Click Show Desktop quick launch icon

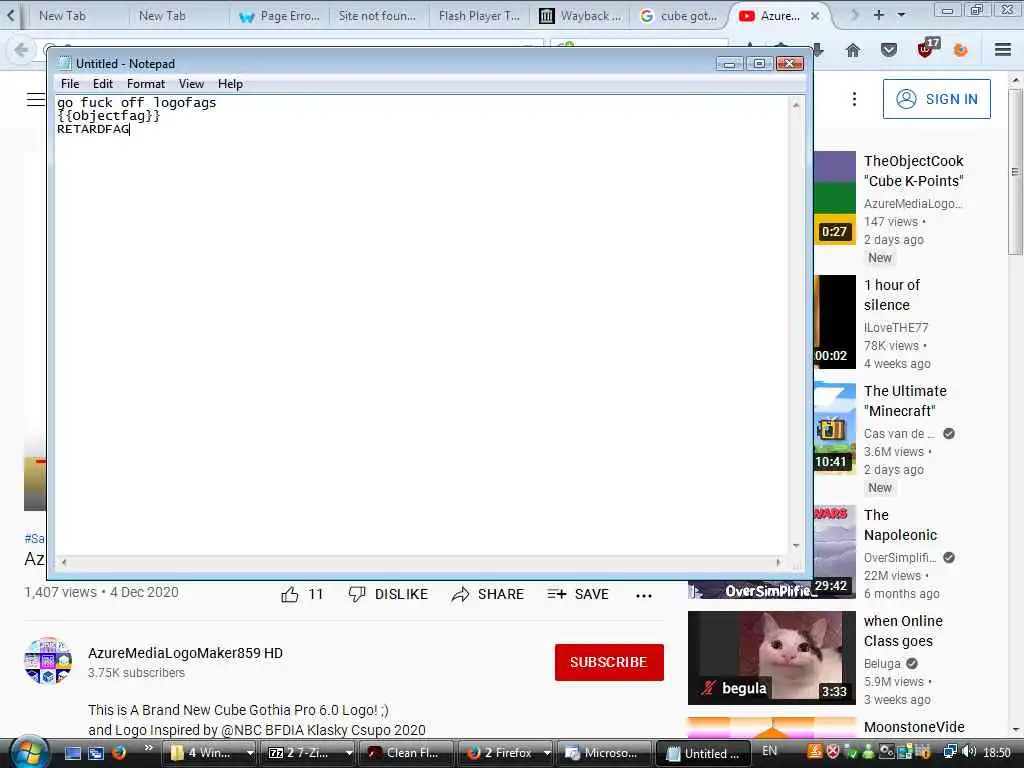pos(73,753)
